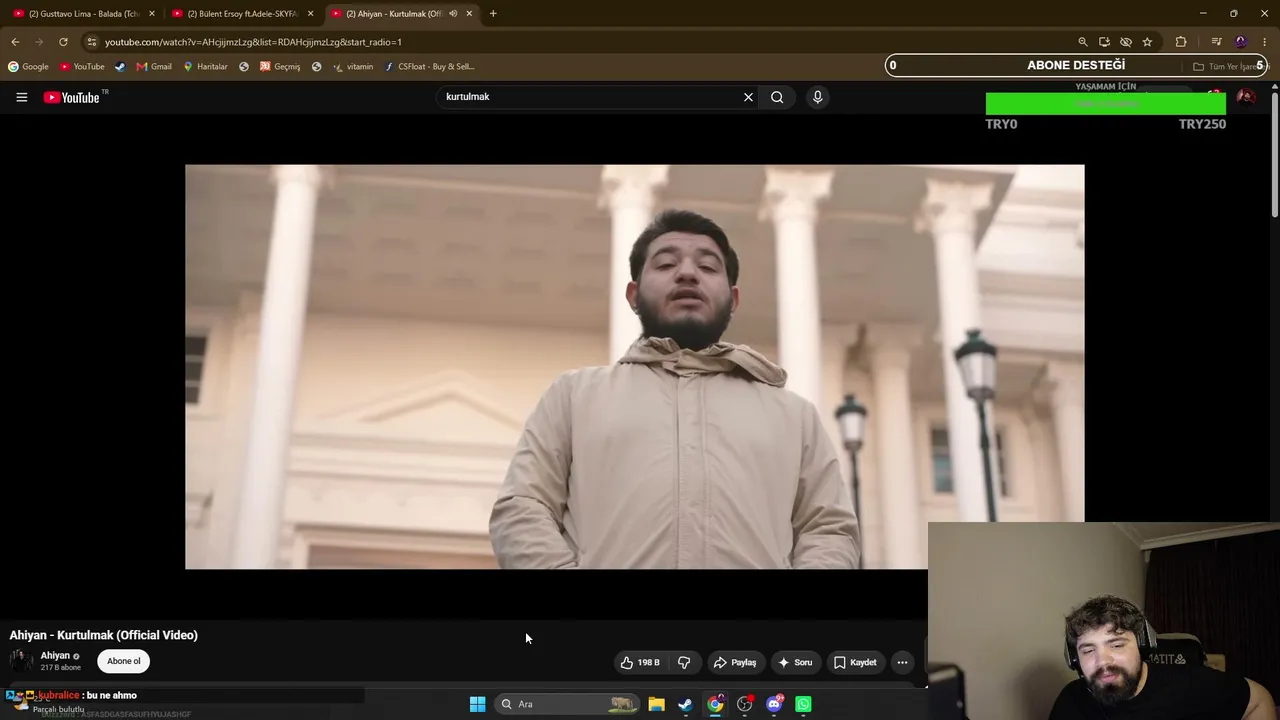1280x720 pixels.
Task: Switch to the Gusttavo Lima - Balada tab
Action: (x=82, y=14)
